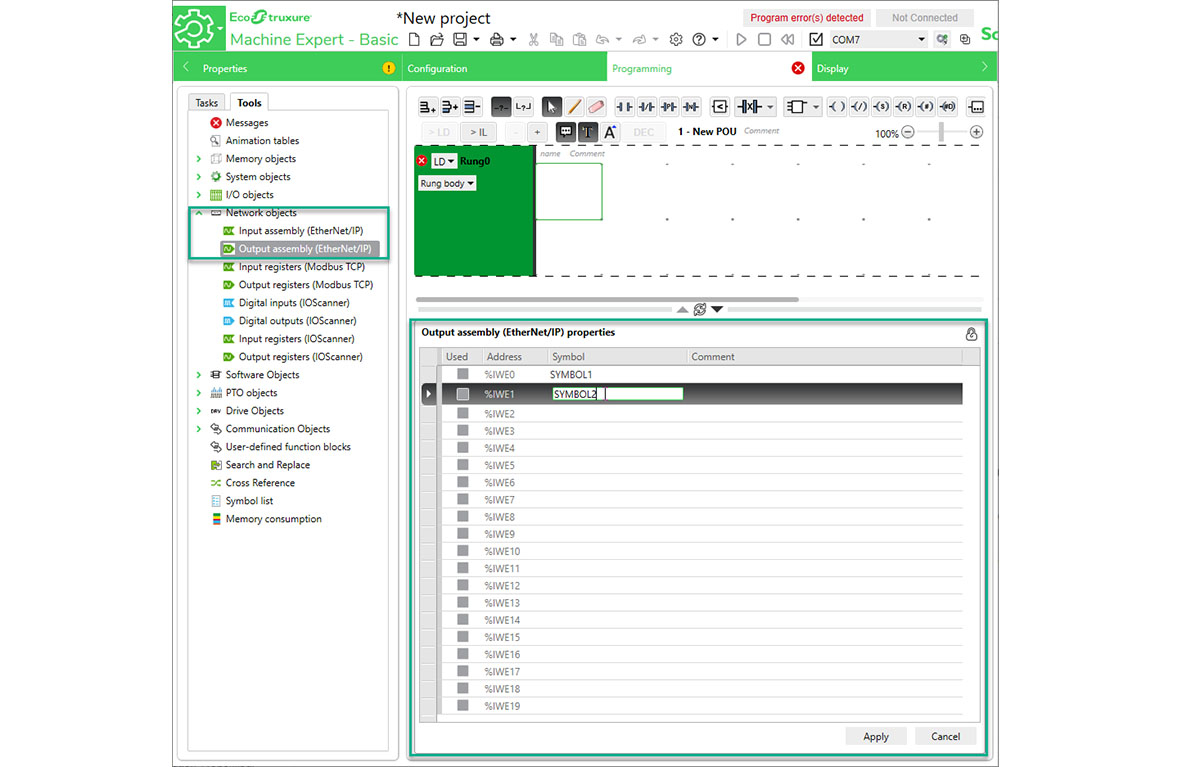Click the Cancel button
Image resolution: width=1200 pixels, height=767 pixels.
[x=945, y=736]
